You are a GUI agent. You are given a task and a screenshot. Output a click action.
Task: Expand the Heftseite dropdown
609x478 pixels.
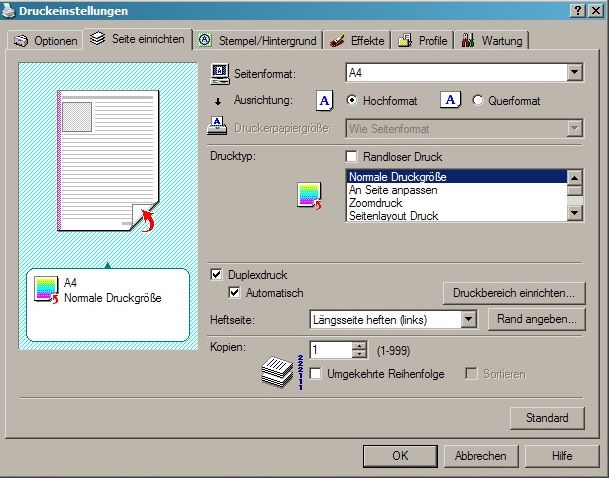pos(468,319)
